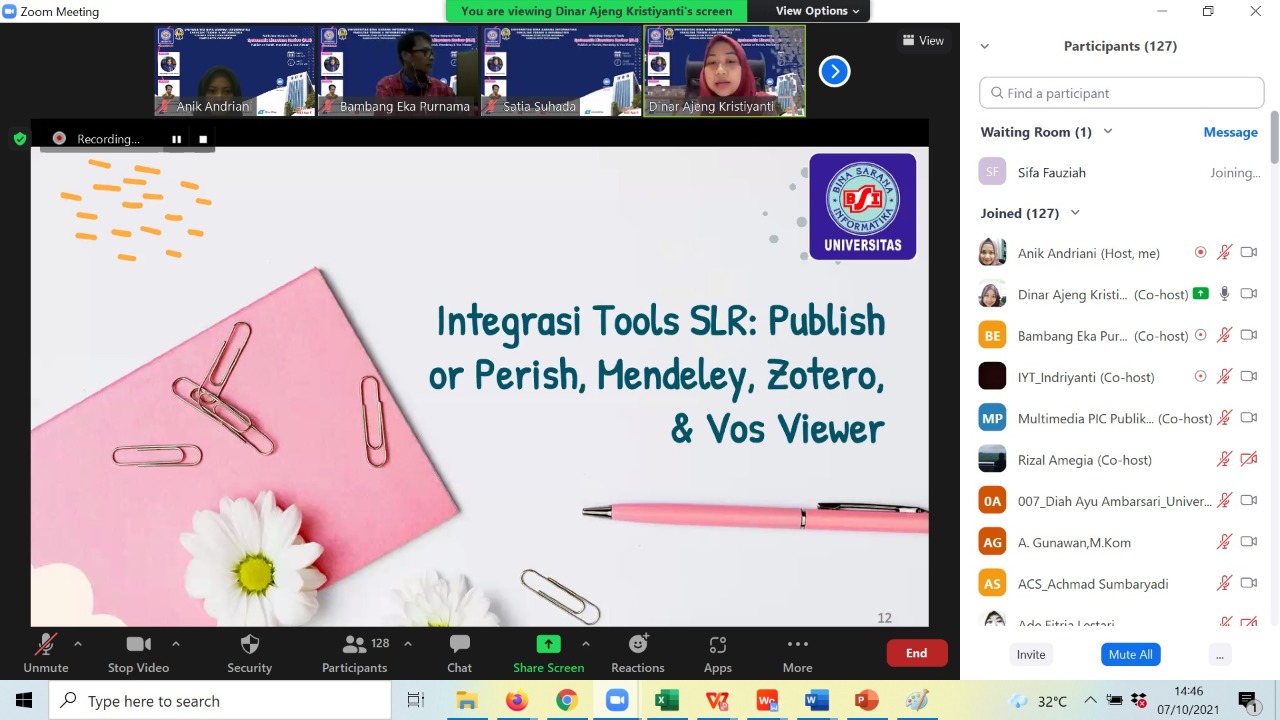Invite others with the Invite button
Screen dimensions: 1280x720
coord(1031,654)
